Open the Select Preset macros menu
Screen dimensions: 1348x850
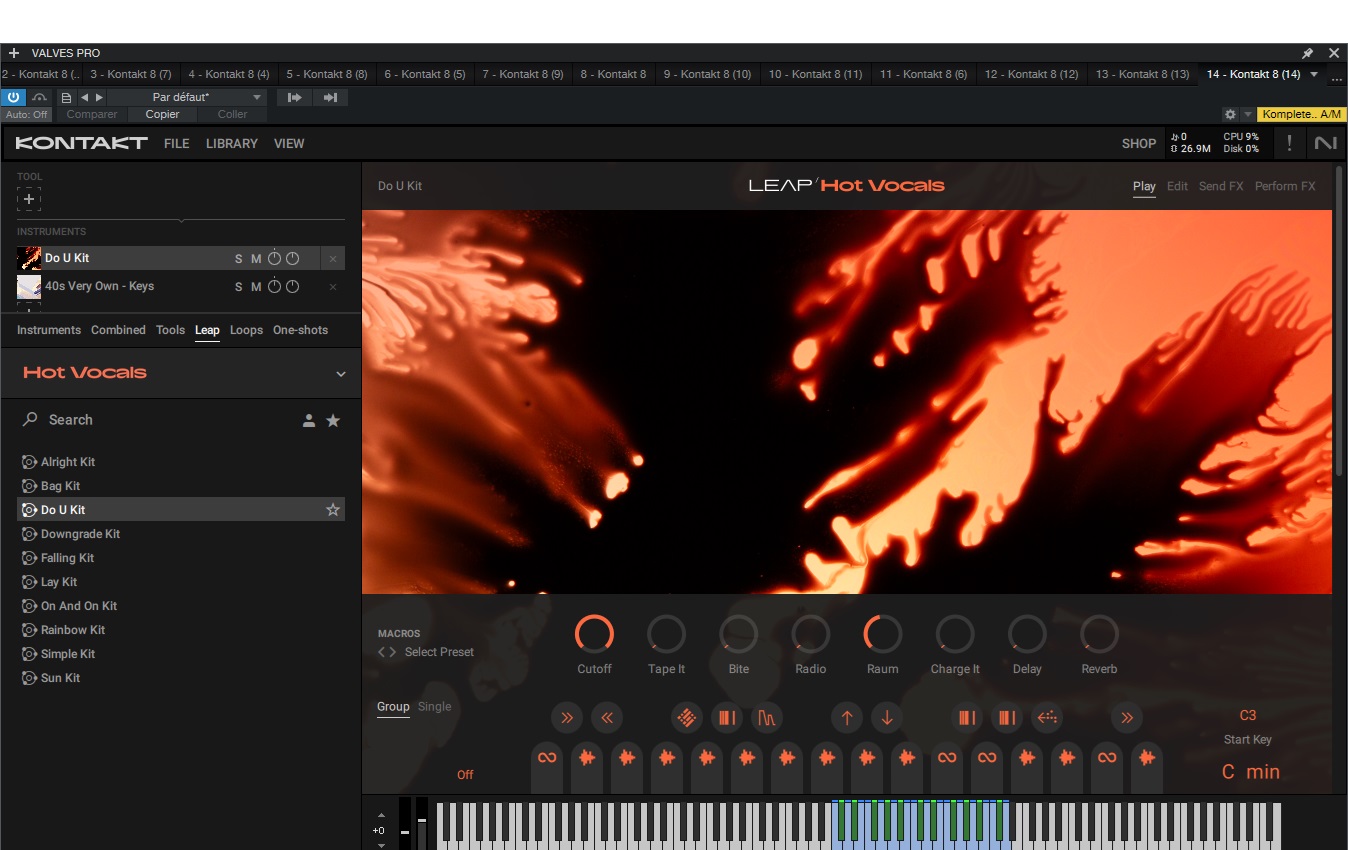(x=439, y=652)
